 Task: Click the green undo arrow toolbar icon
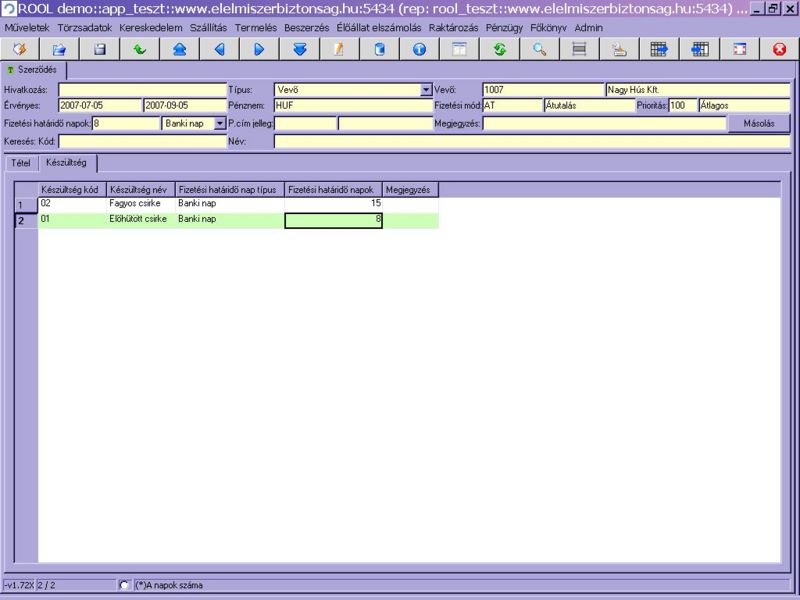(x=139, y=49)
